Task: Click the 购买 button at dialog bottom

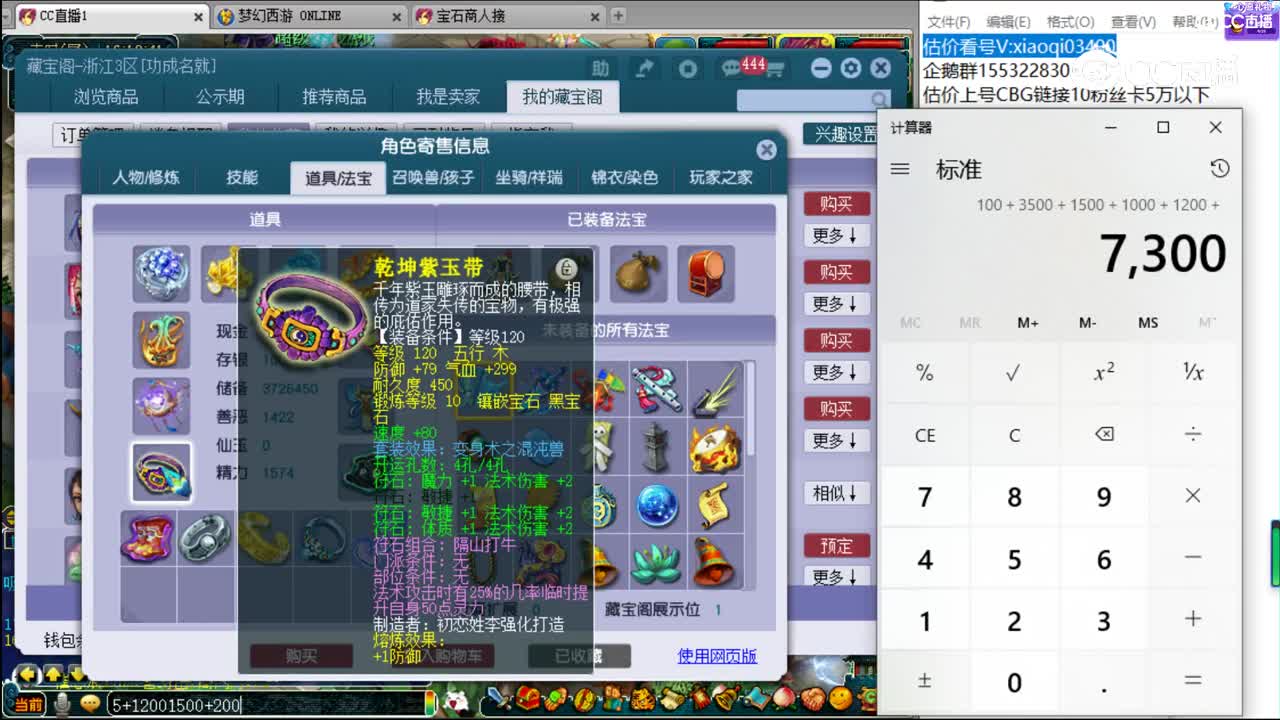Action: tap(300, 656)
